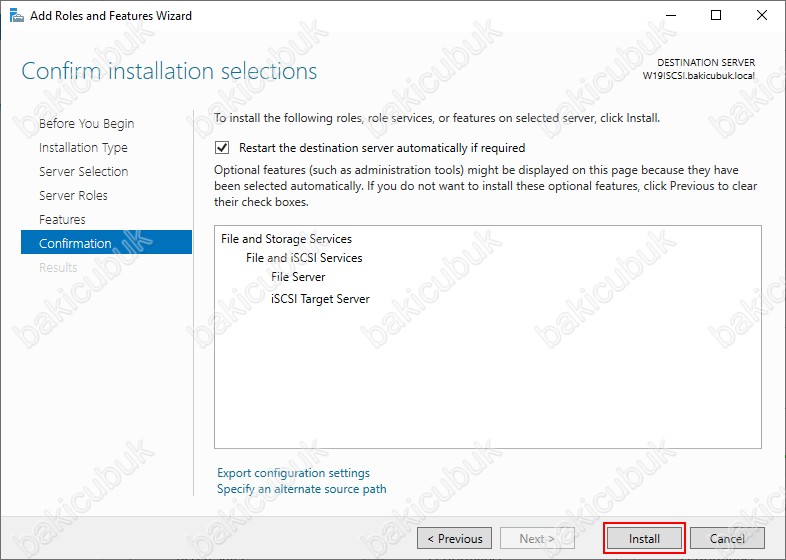Uncheck the restart automatically checkbox
786x560 pixels.
tap(222, 147)
